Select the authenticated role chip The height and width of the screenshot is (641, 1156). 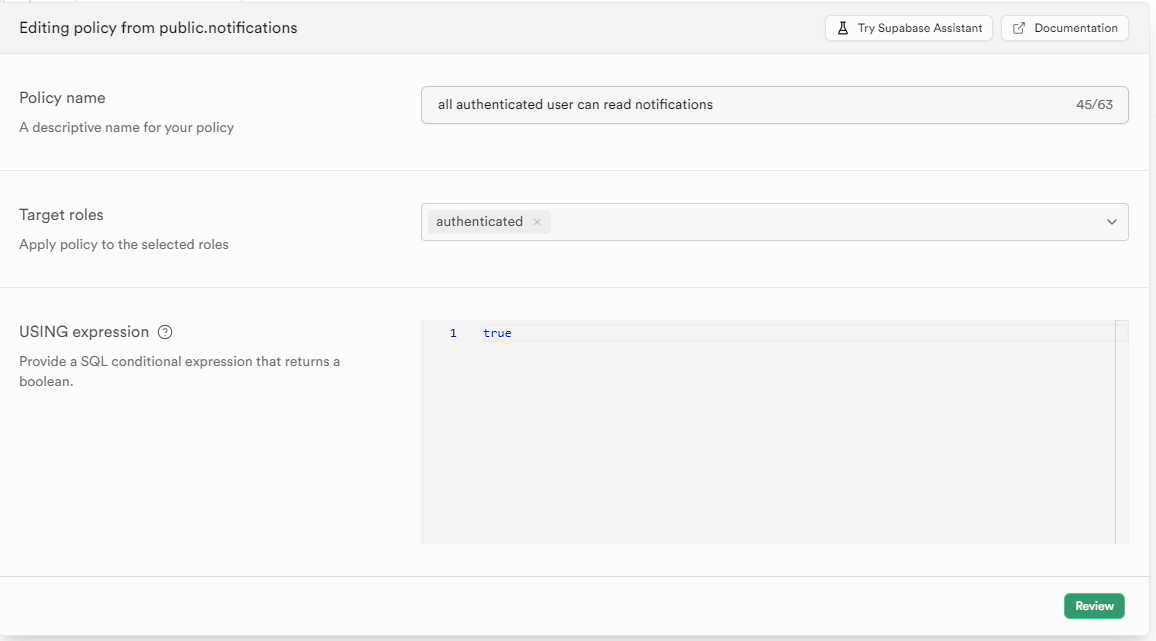tap(480, 222)
